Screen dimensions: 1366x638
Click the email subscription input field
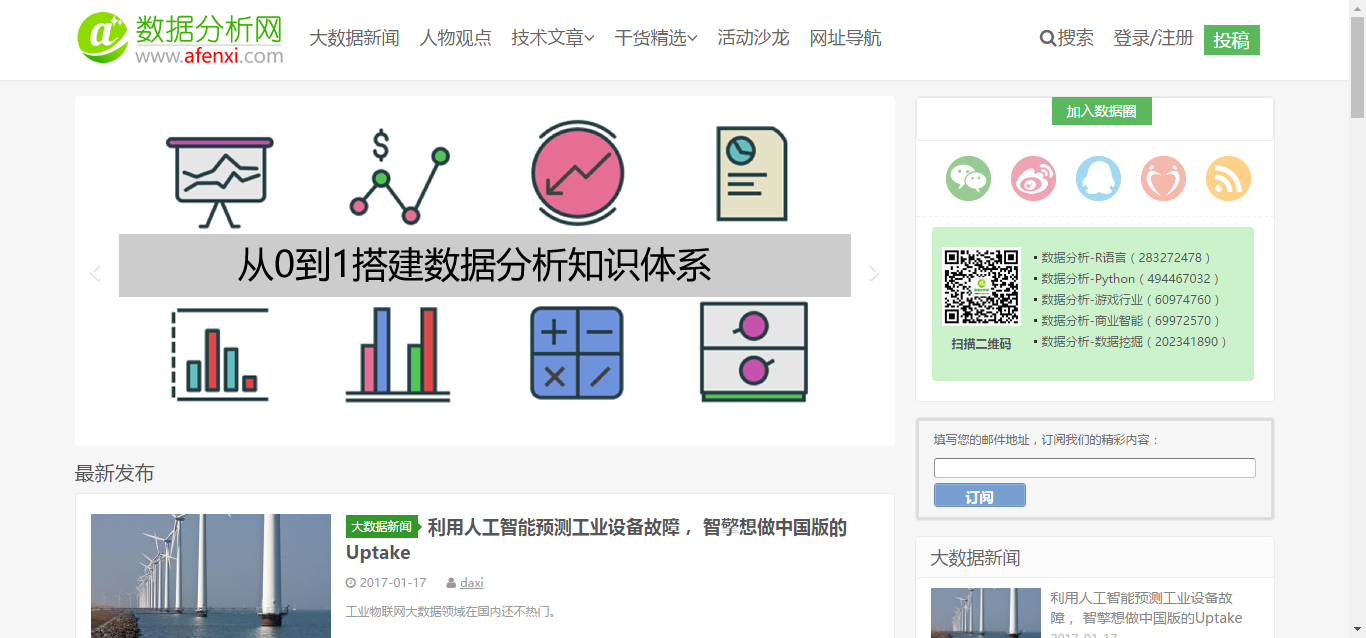coord(1094,467)
